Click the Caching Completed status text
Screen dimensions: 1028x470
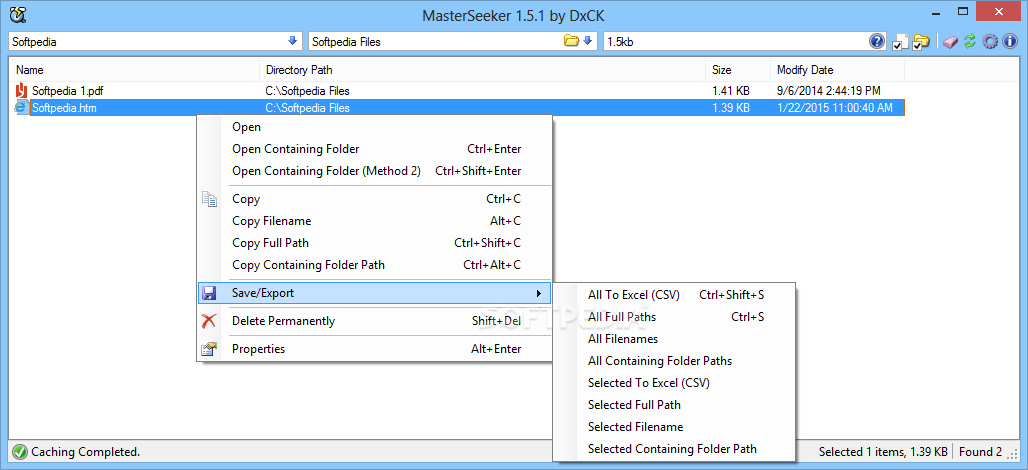point(86,452)
